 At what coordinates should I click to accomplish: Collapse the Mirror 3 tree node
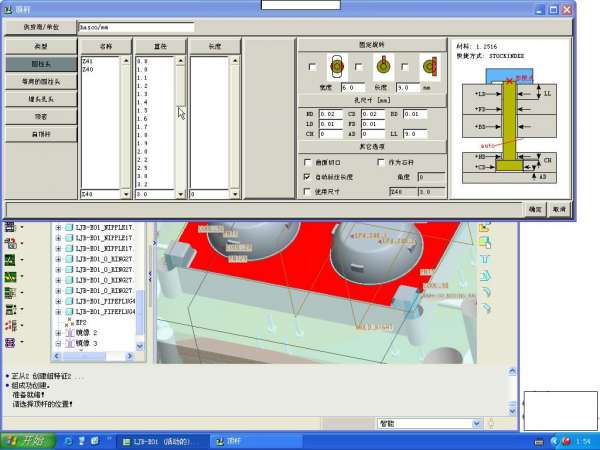pos(58,344)
